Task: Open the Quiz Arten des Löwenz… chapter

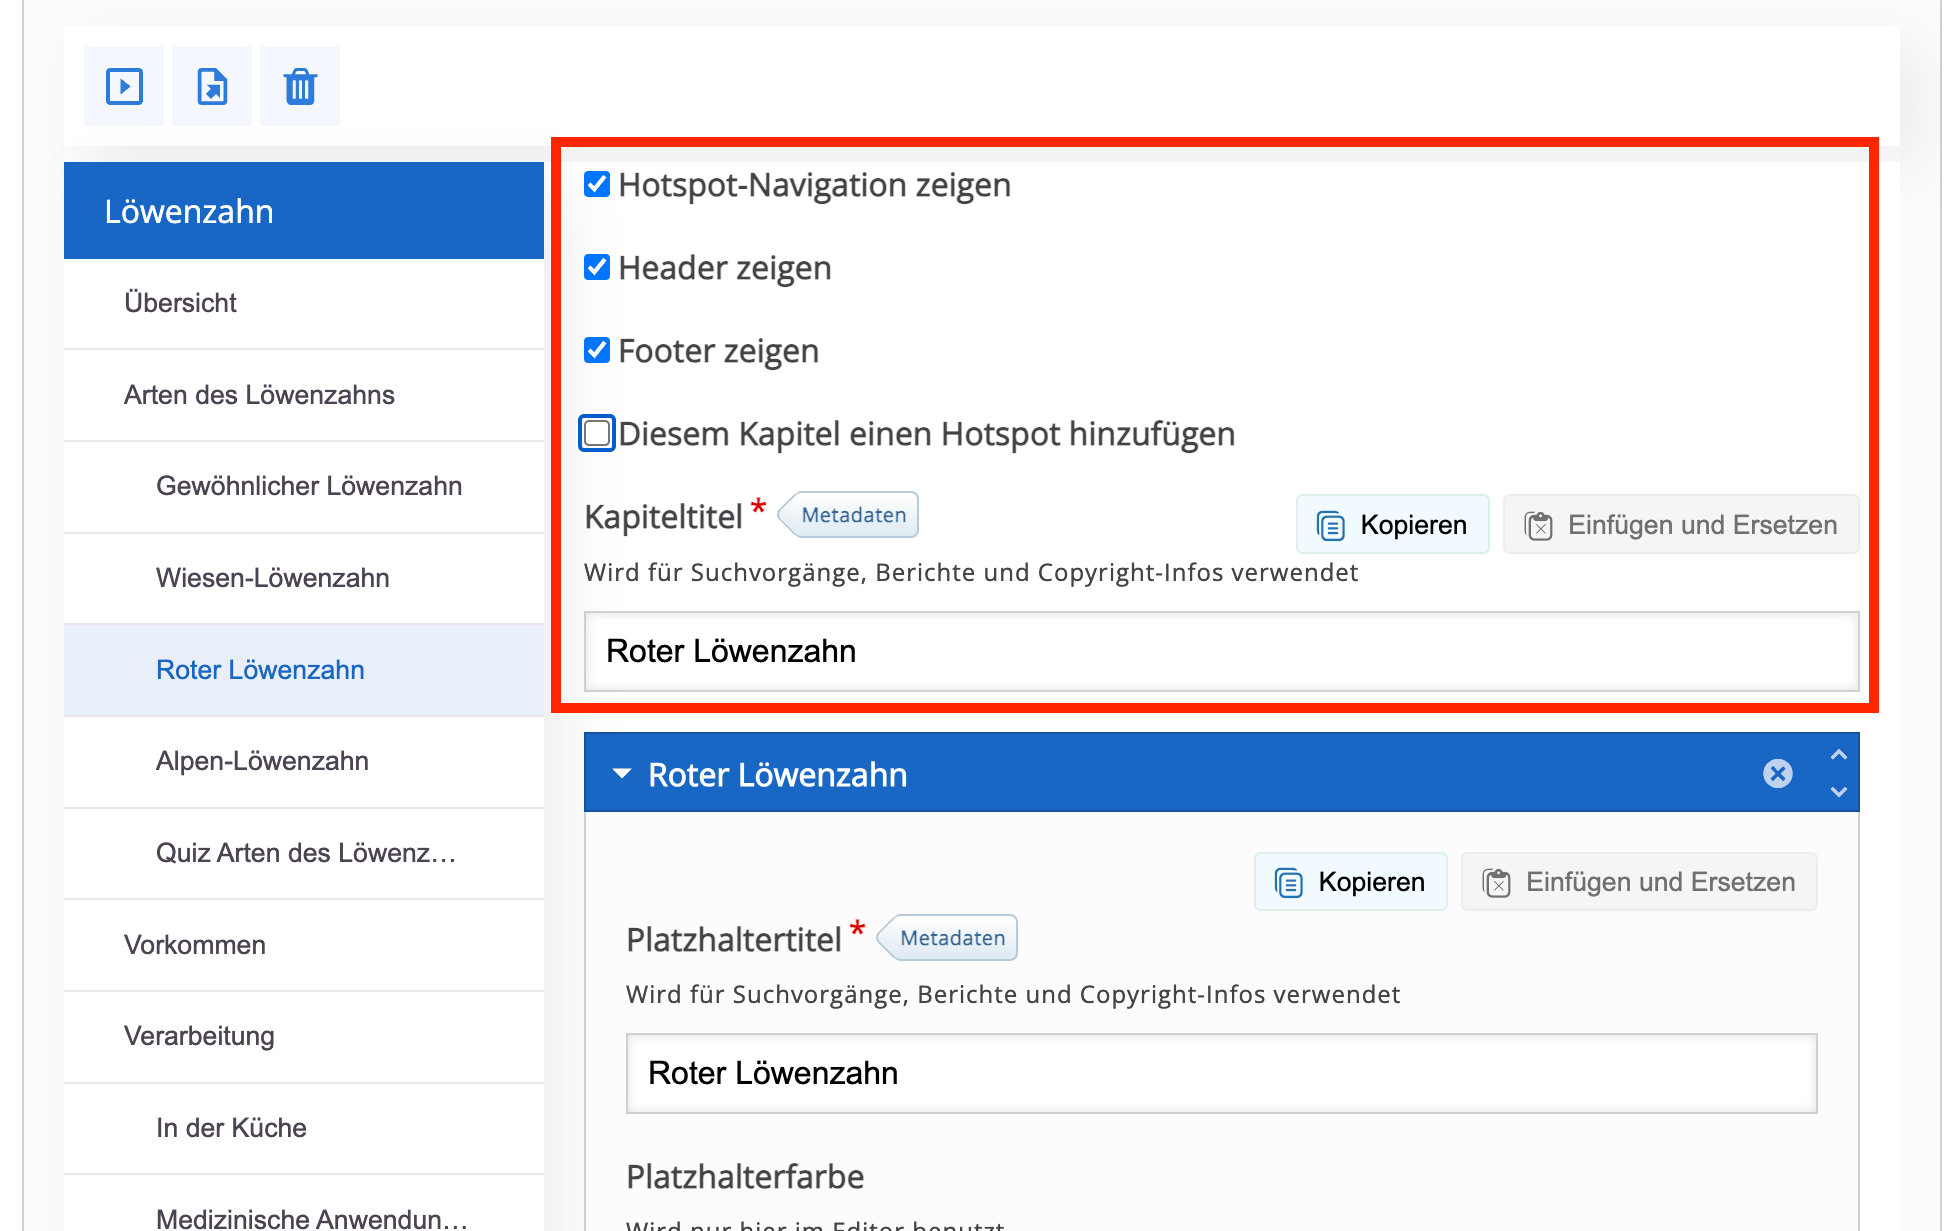Action: (x=304, y=853)
